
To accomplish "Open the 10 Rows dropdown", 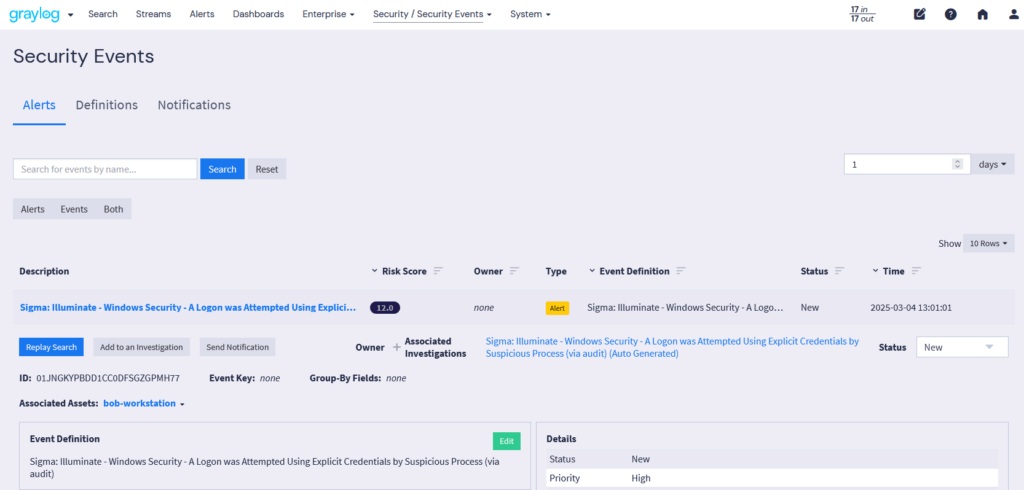I will pos(988,243).
